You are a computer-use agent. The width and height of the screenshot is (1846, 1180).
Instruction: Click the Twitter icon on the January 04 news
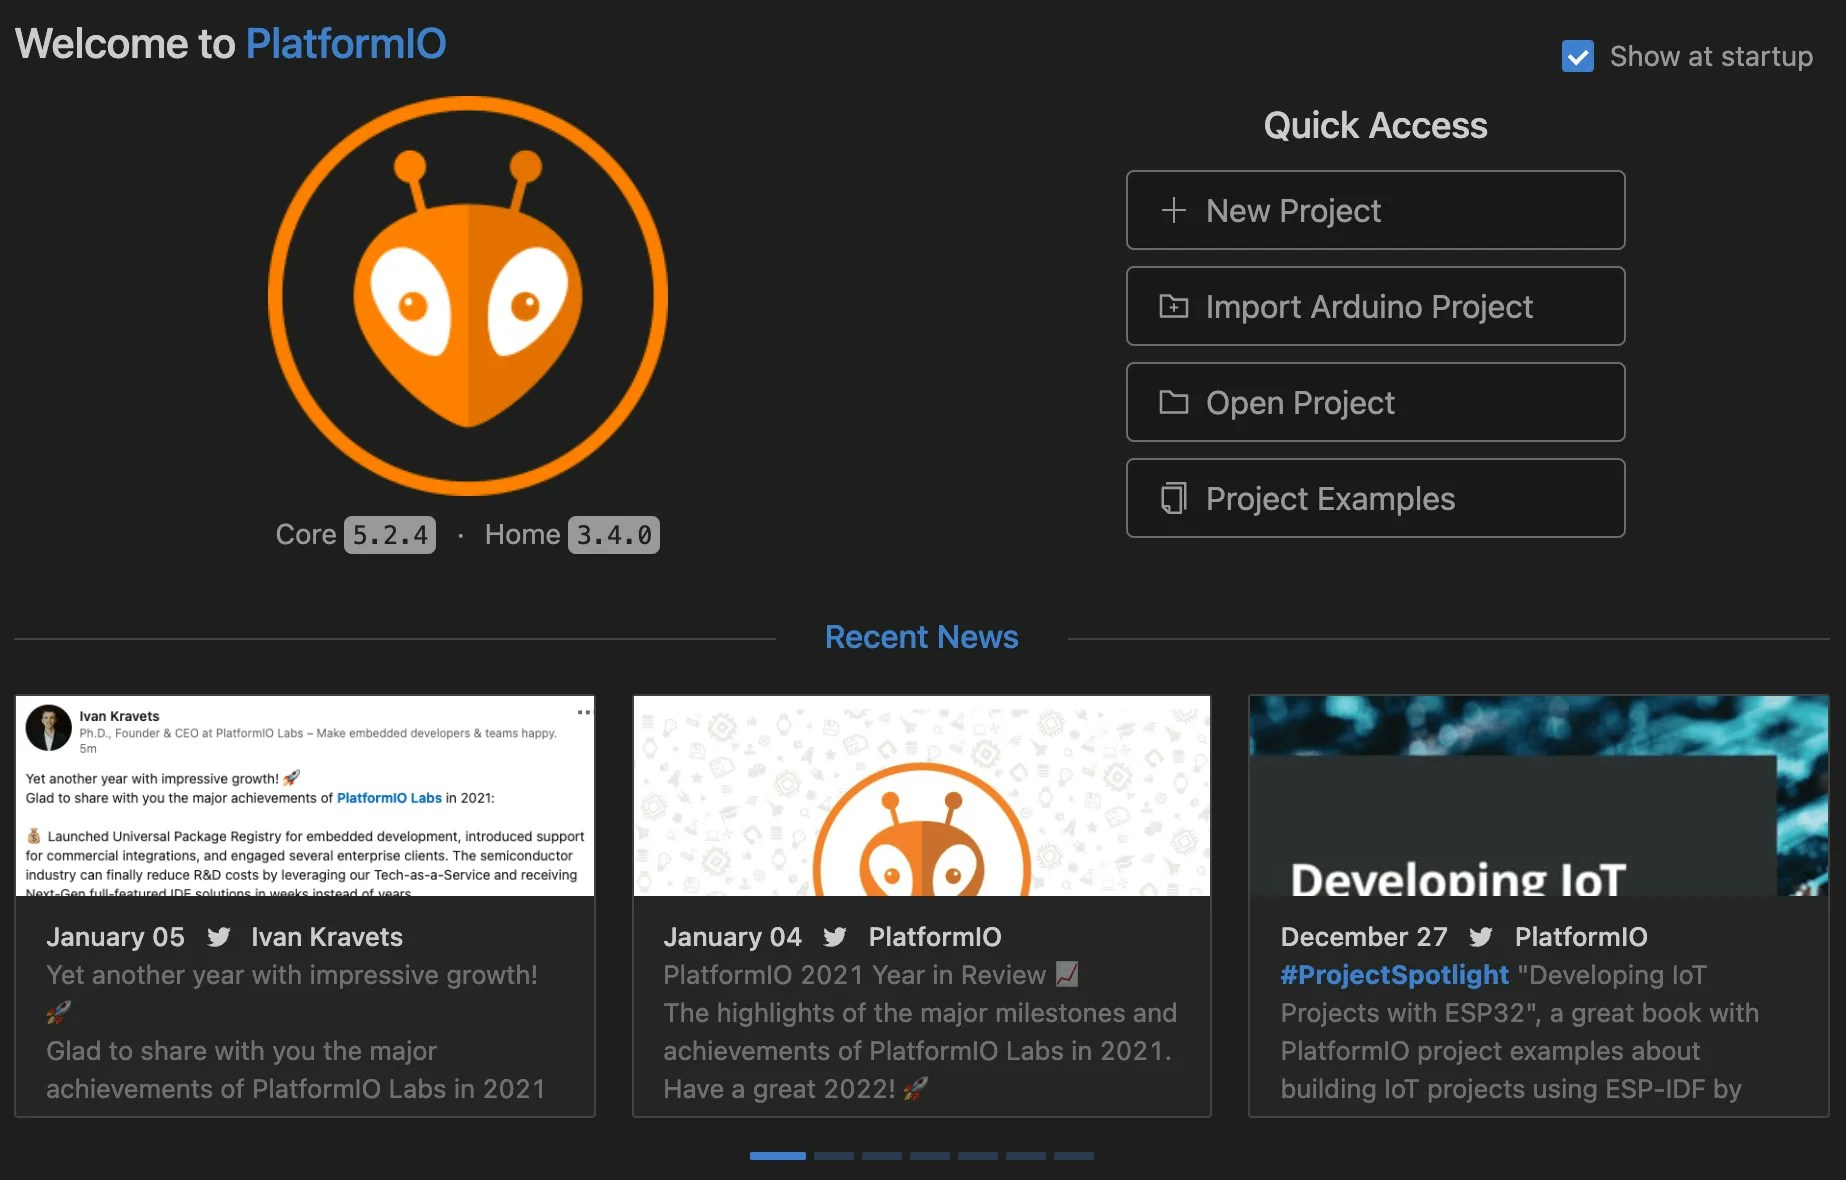[x=834, y=937]
